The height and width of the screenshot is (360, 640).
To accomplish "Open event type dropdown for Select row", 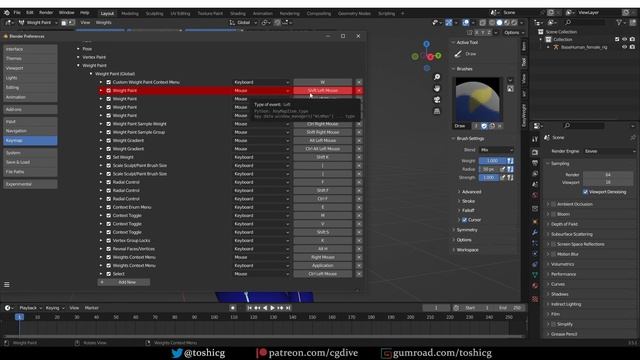I will (261, 274).
